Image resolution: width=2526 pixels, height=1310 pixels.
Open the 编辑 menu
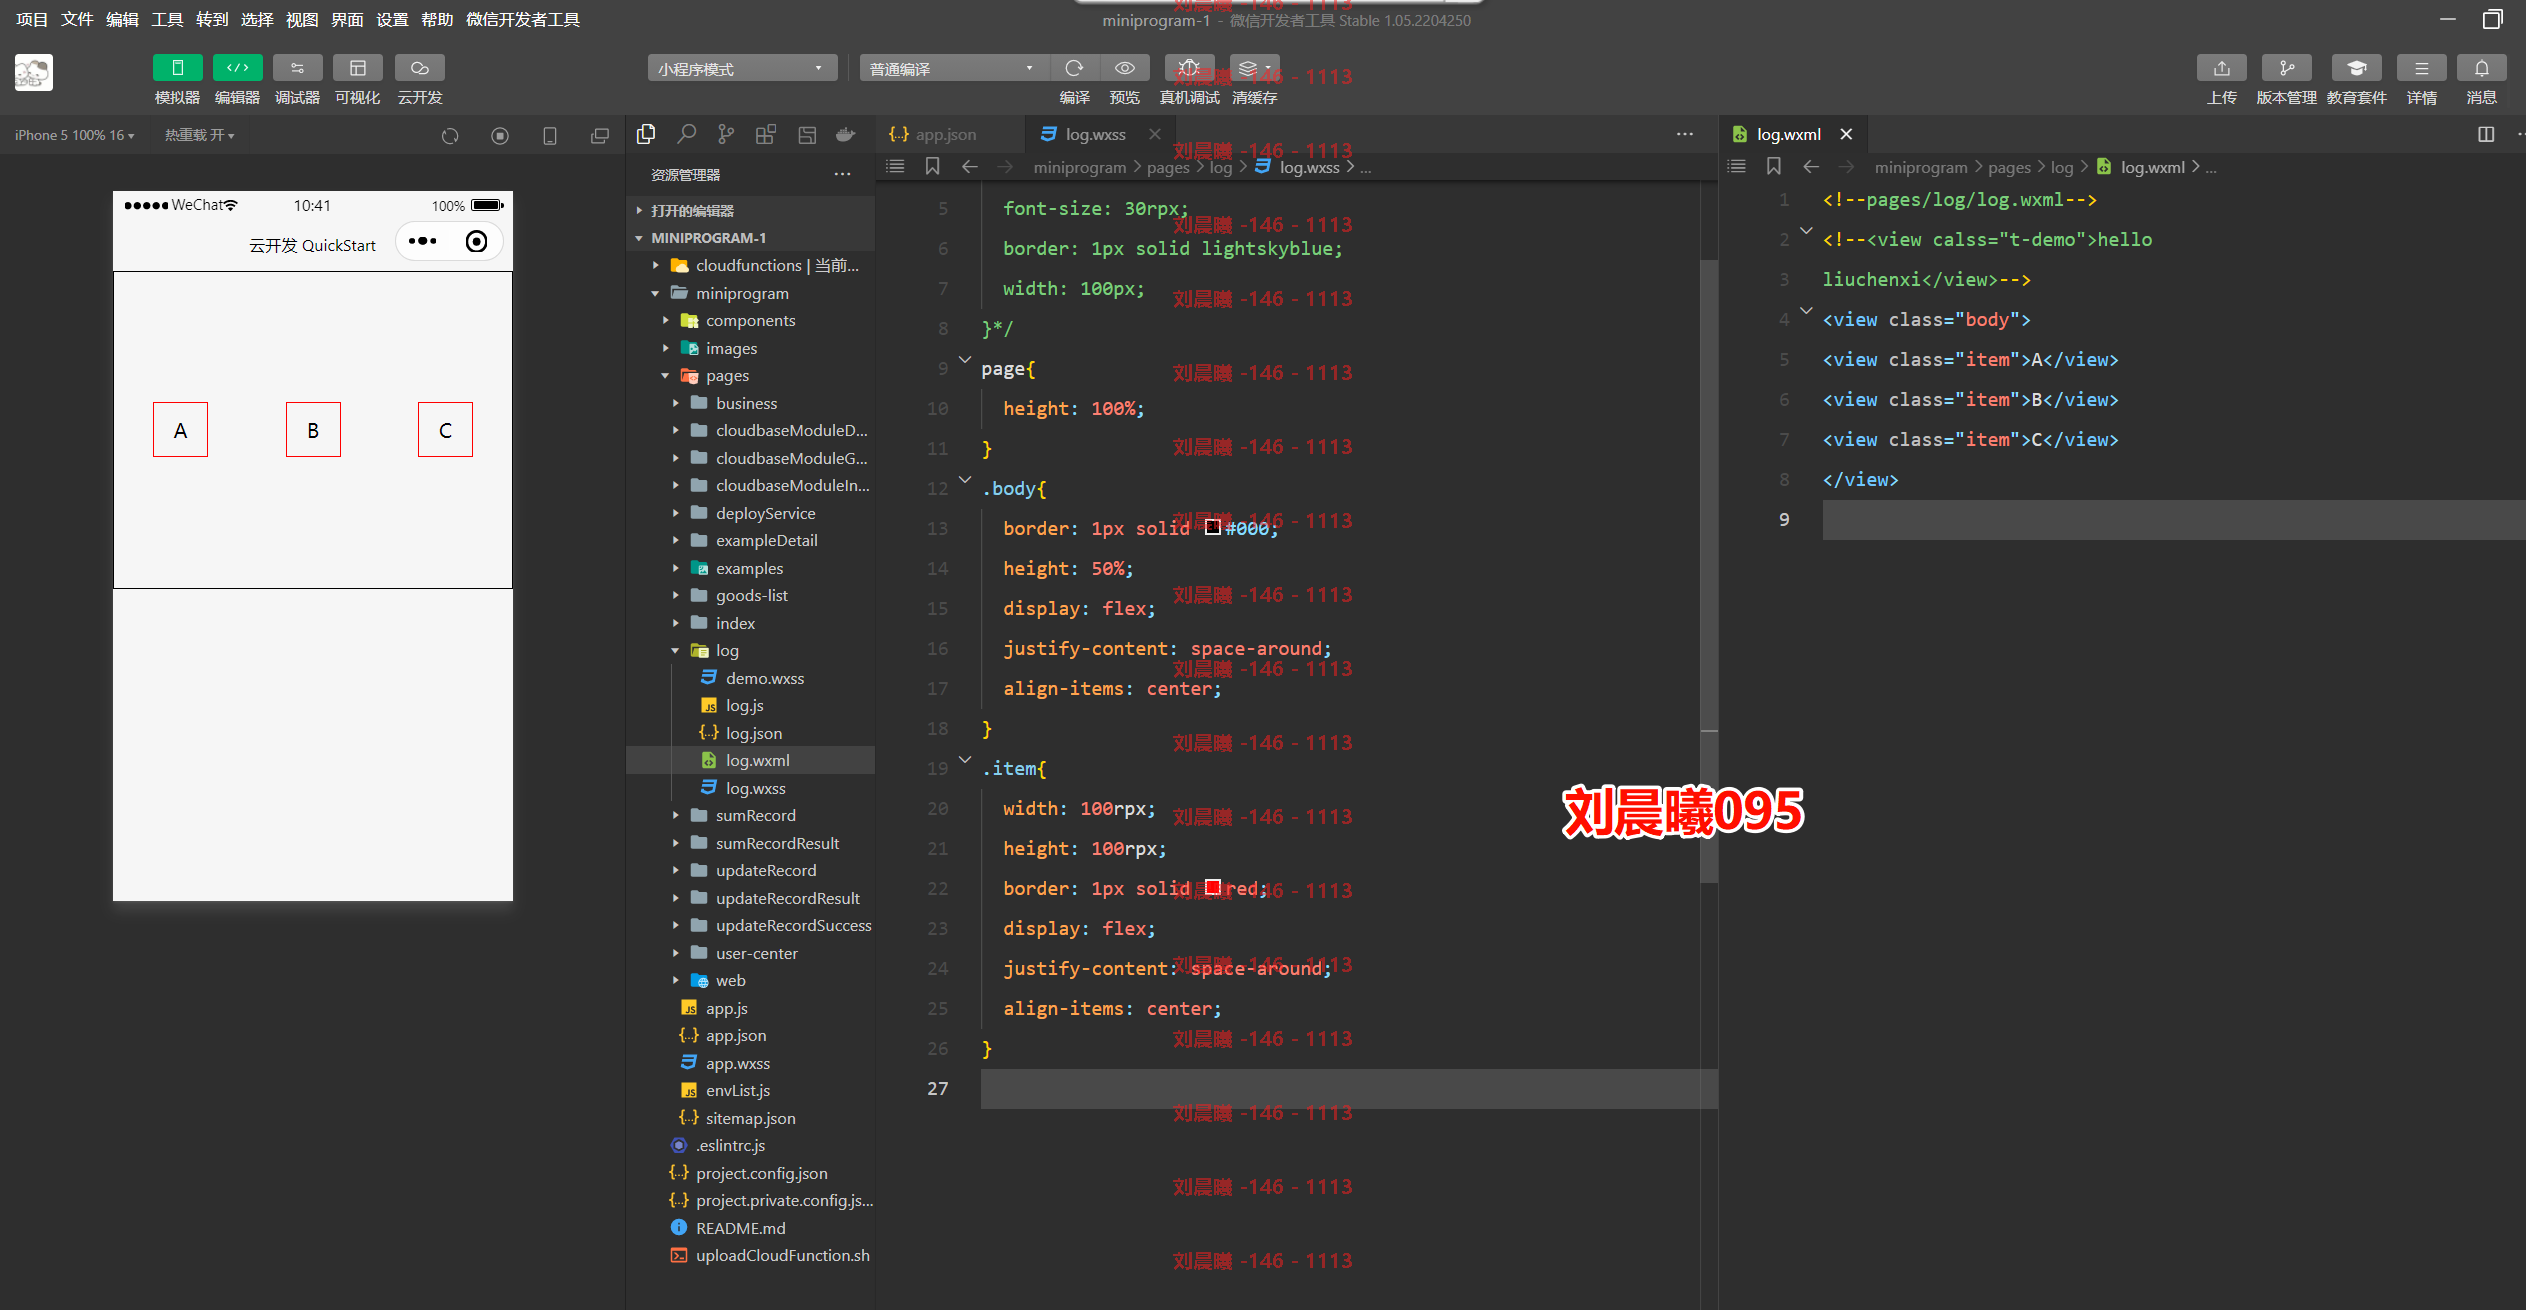(x=122, y=19)
